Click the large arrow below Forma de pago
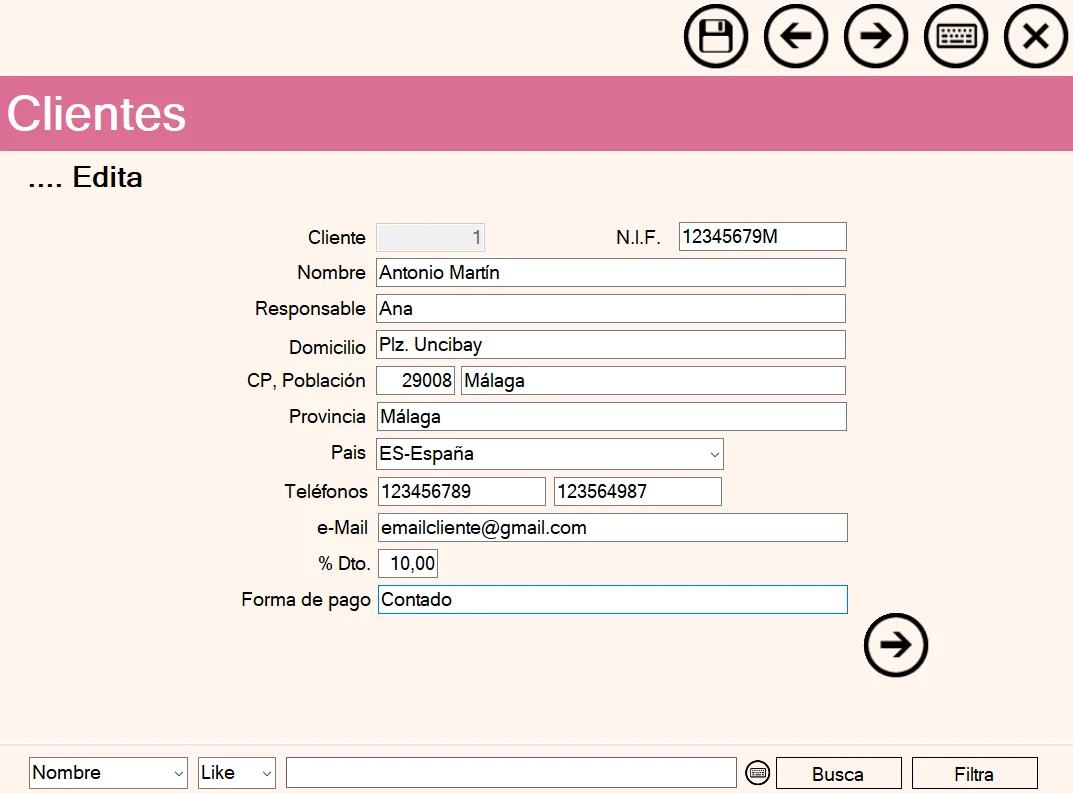 895,645
